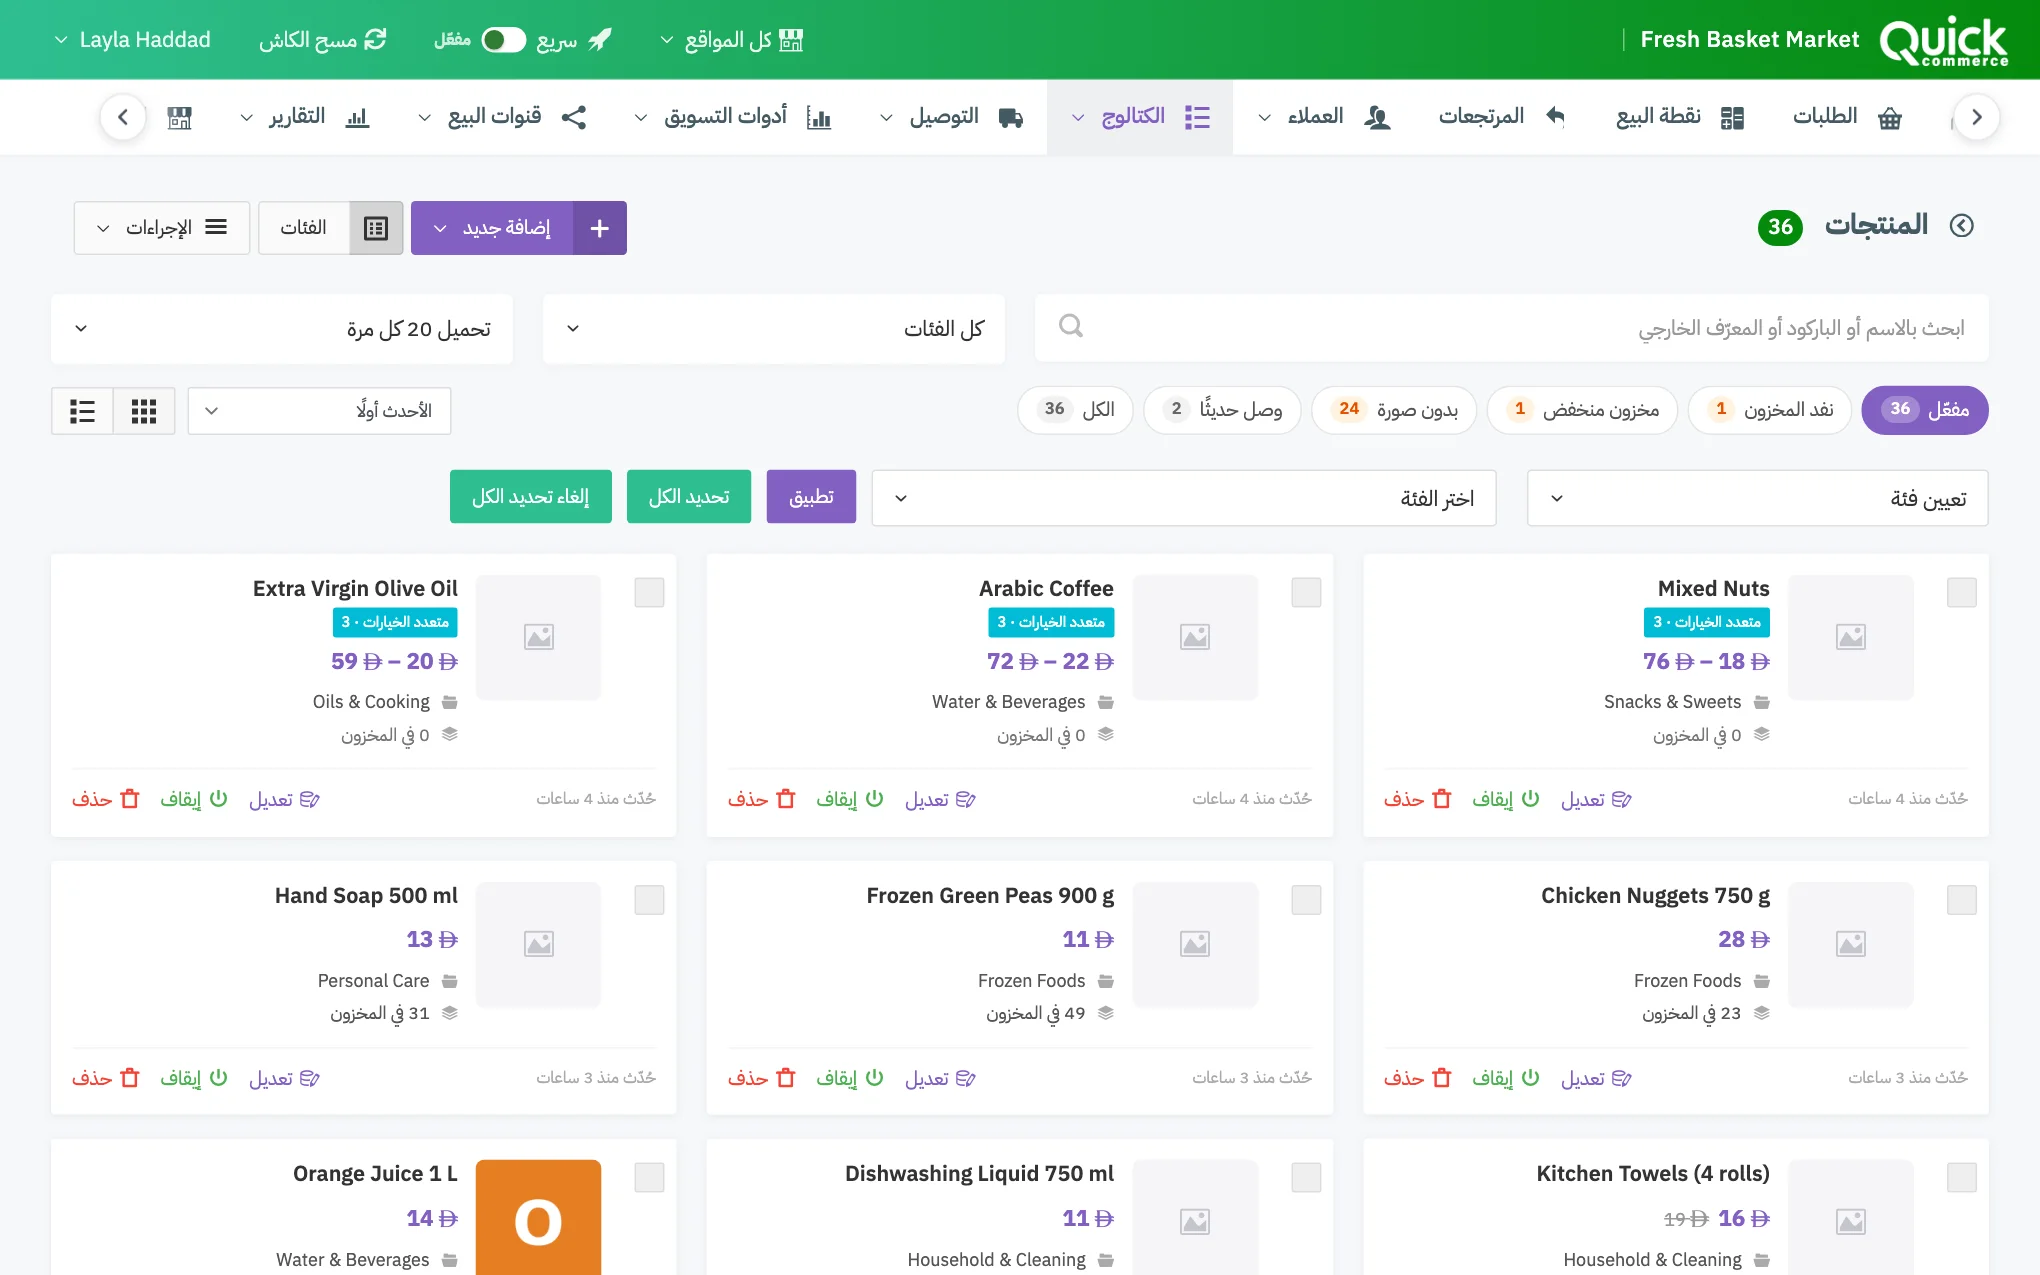Viewport: 2040px width, 1275px height.
Task: Select the No image filter tab
Action: tap(1394, 410)
